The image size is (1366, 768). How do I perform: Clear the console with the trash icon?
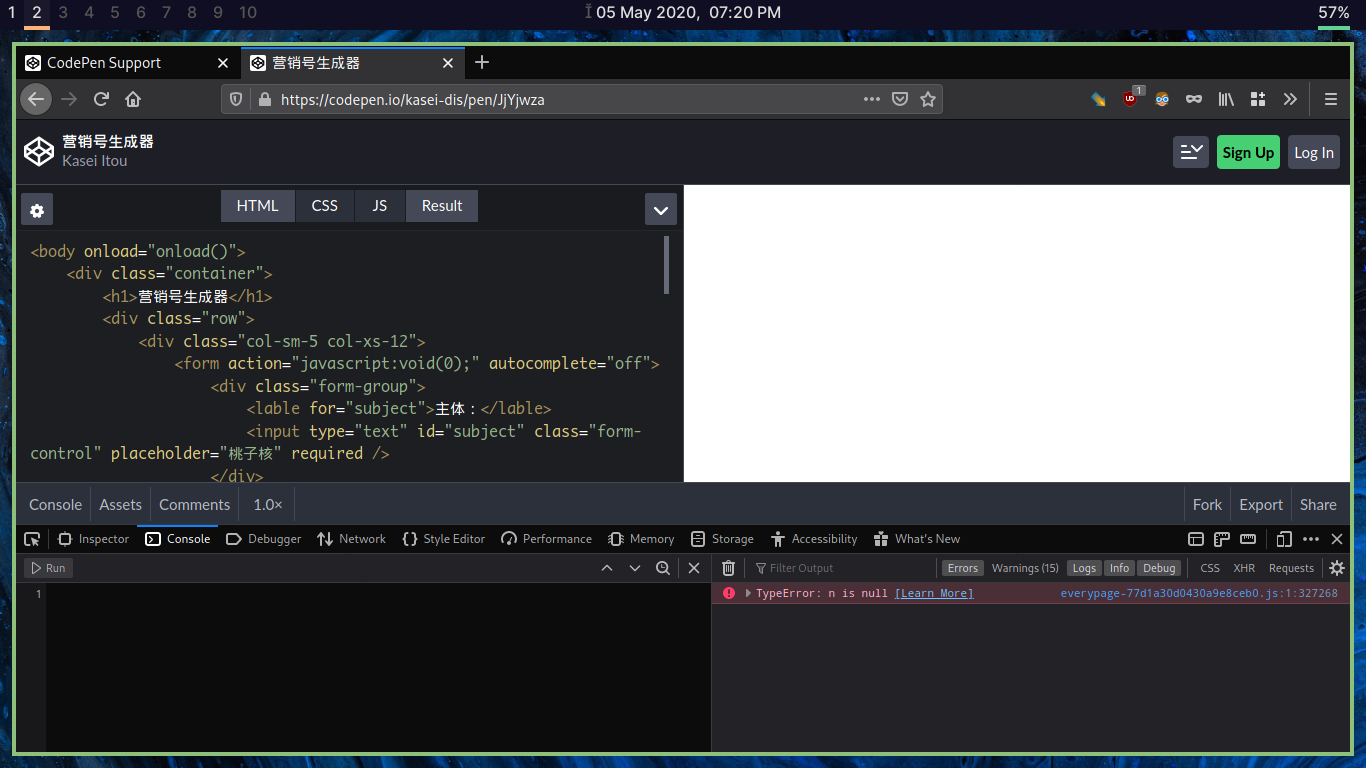click(728, 567)
